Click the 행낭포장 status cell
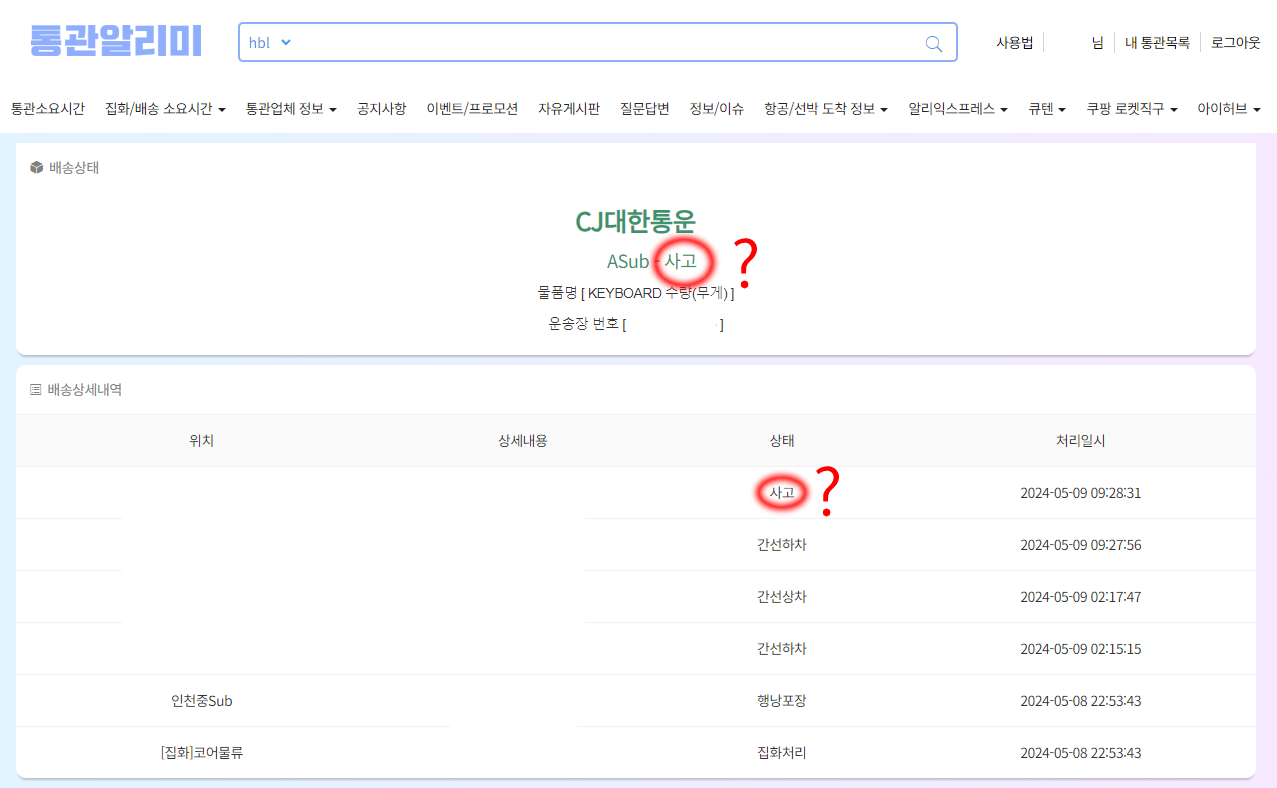The width and height of the screenshot is (1277, 788). pos(781,701)
